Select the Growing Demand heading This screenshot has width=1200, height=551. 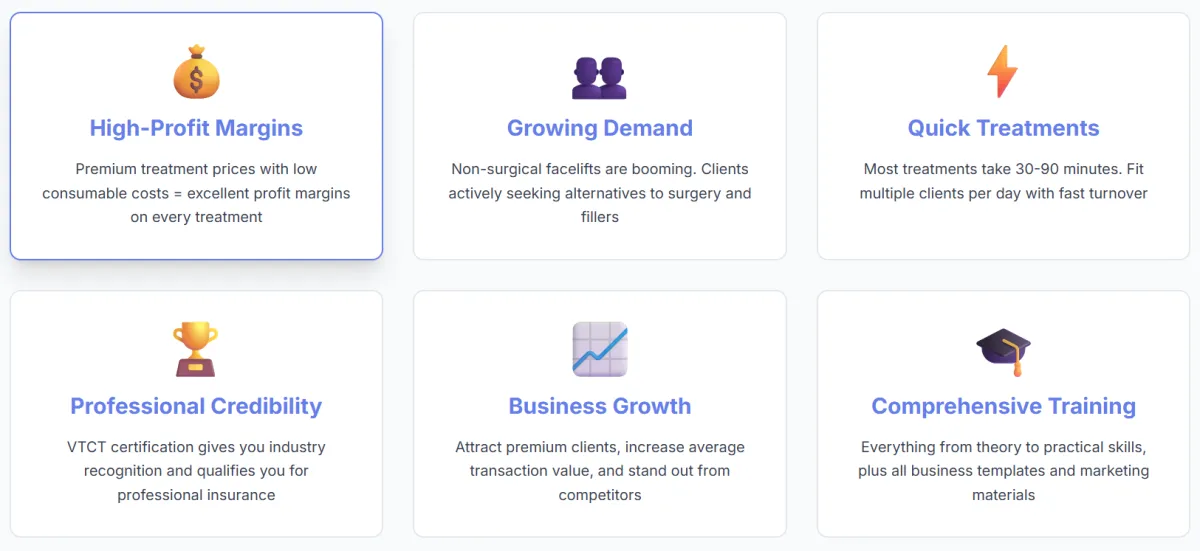click(600, 128)
